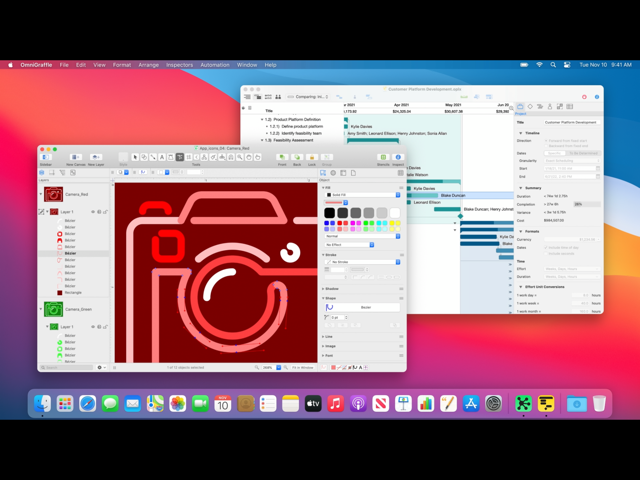
Task: Toggle visibility eye of Camera_Green Layer 1
Action: [93, 327]
